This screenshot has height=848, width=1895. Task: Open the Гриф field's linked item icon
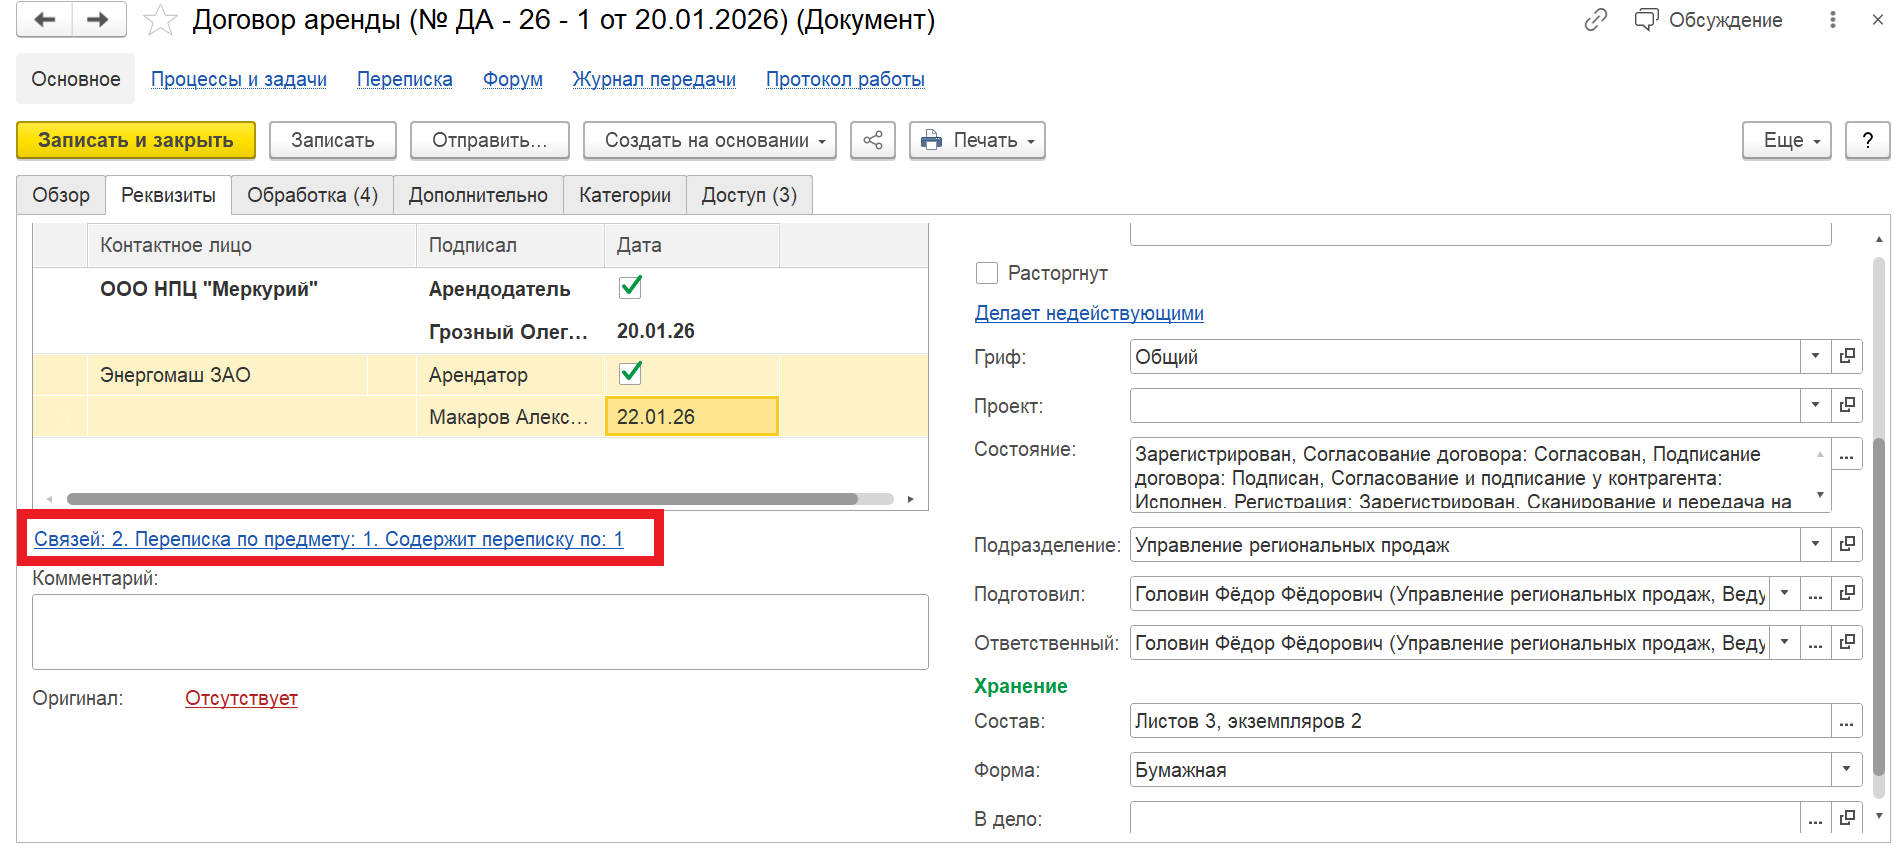[x=1847, y=357]
